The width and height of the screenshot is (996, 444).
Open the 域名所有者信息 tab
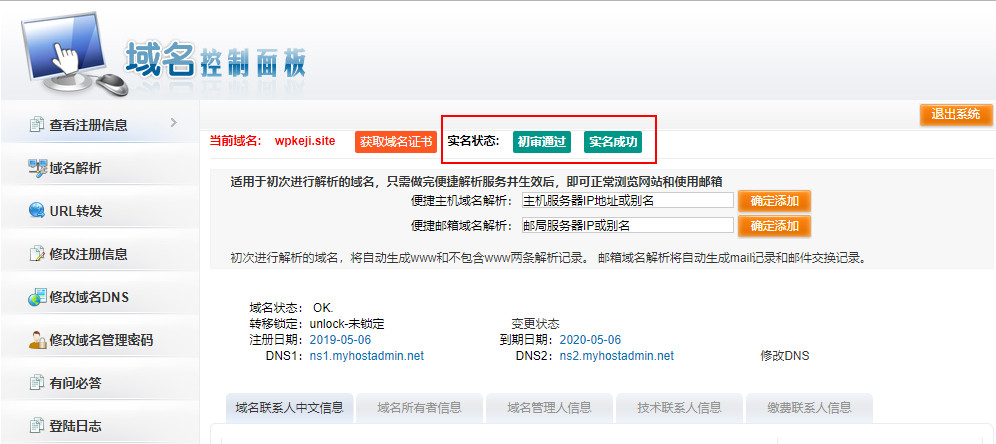point(419,407)
